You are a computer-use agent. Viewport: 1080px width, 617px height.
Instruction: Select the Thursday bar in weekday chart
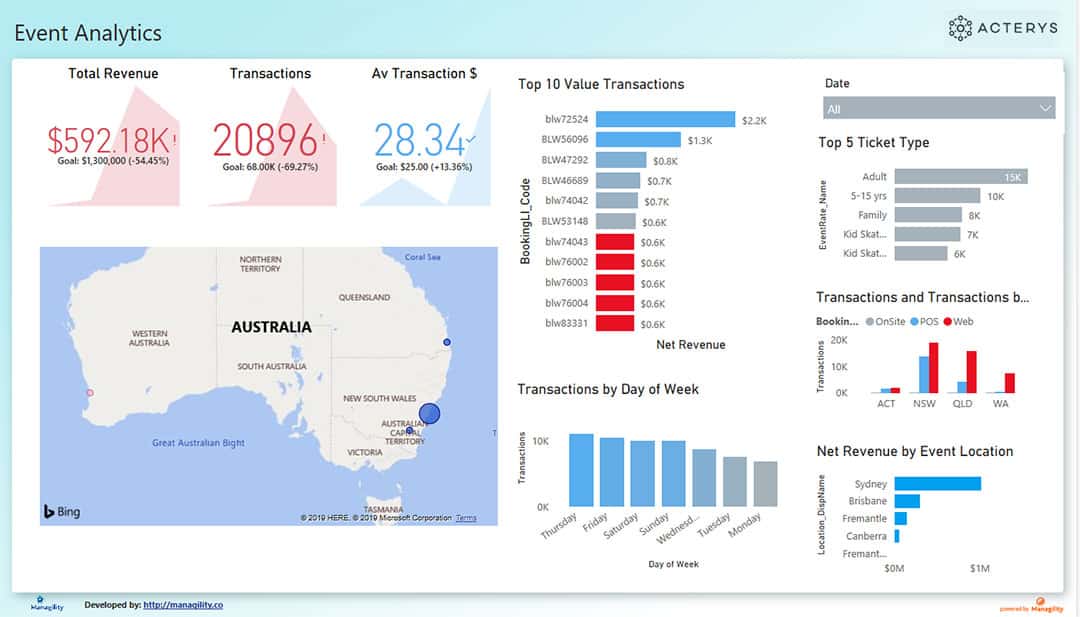point(581,470)
